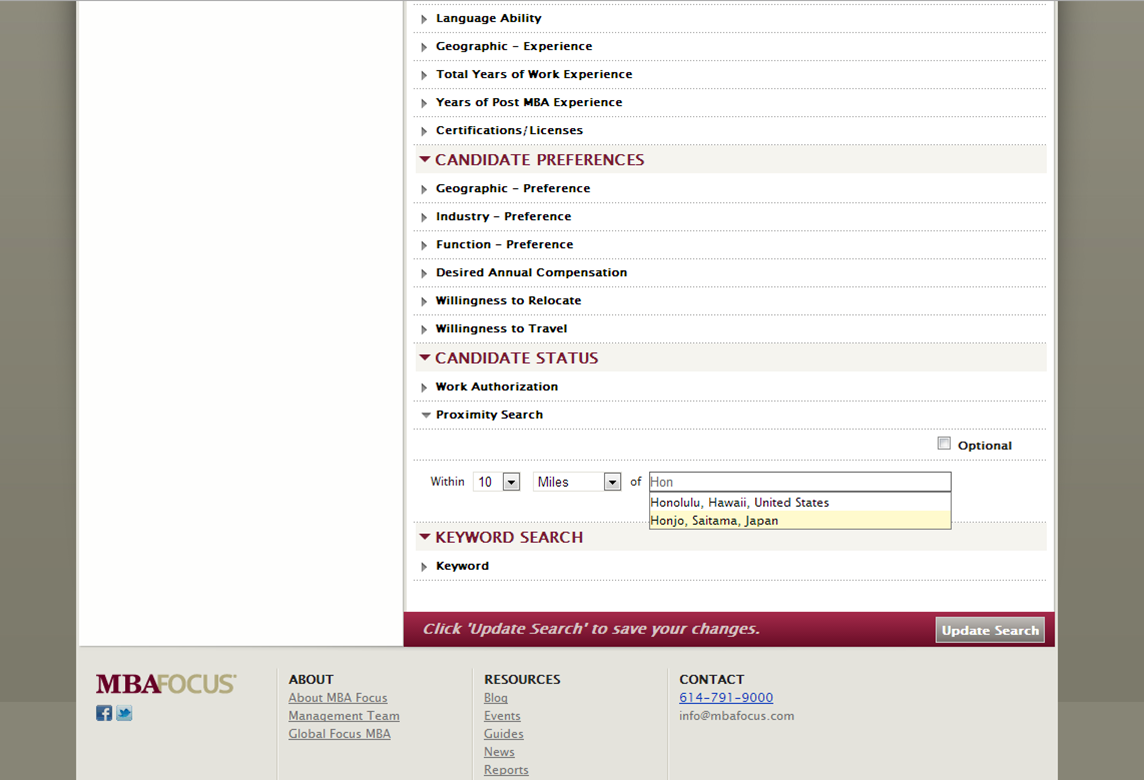Click the 614-791-9000 phone number link
The width and height of the screenshot is (1144, 780).
click(726, 698)
